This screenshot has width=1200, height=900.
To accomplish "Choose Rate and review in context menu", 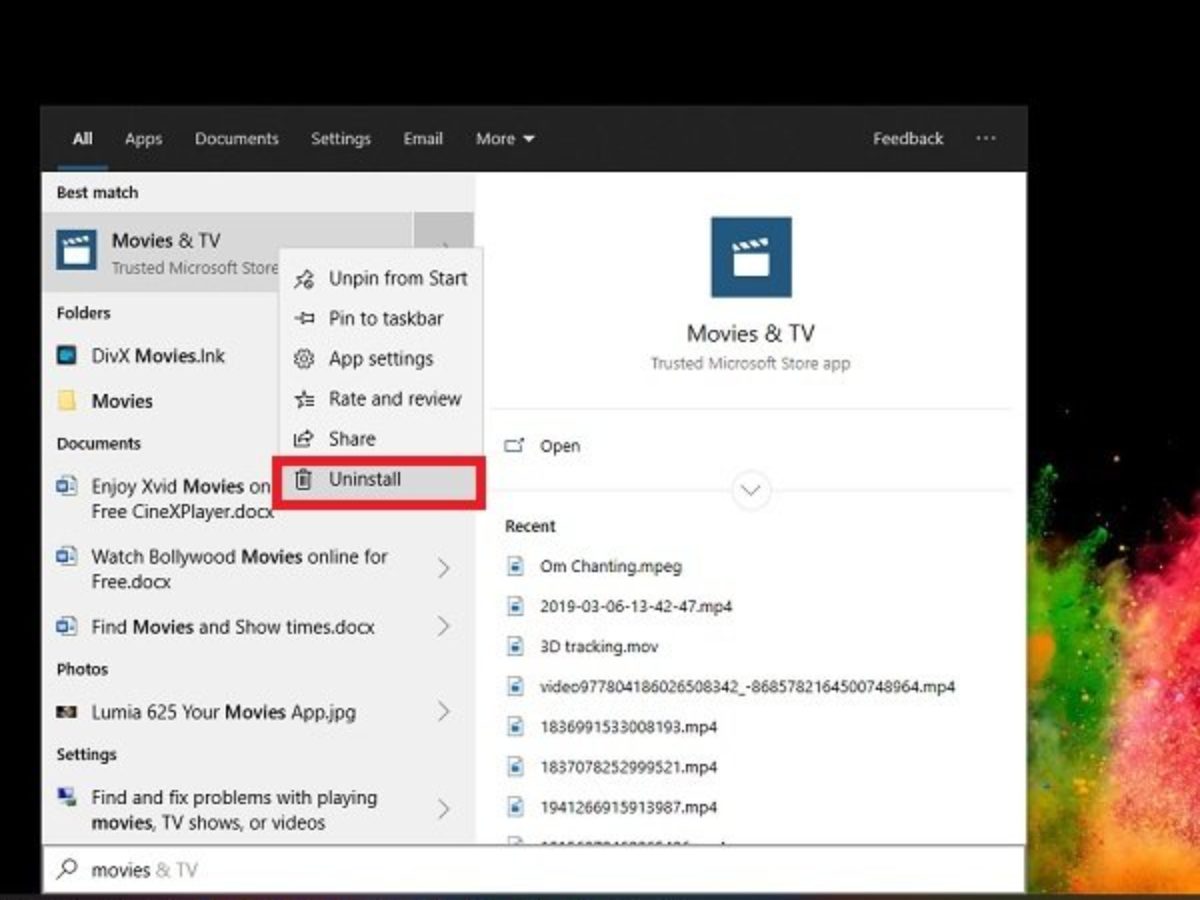I will pyautogui.click(x=381, y=399).
